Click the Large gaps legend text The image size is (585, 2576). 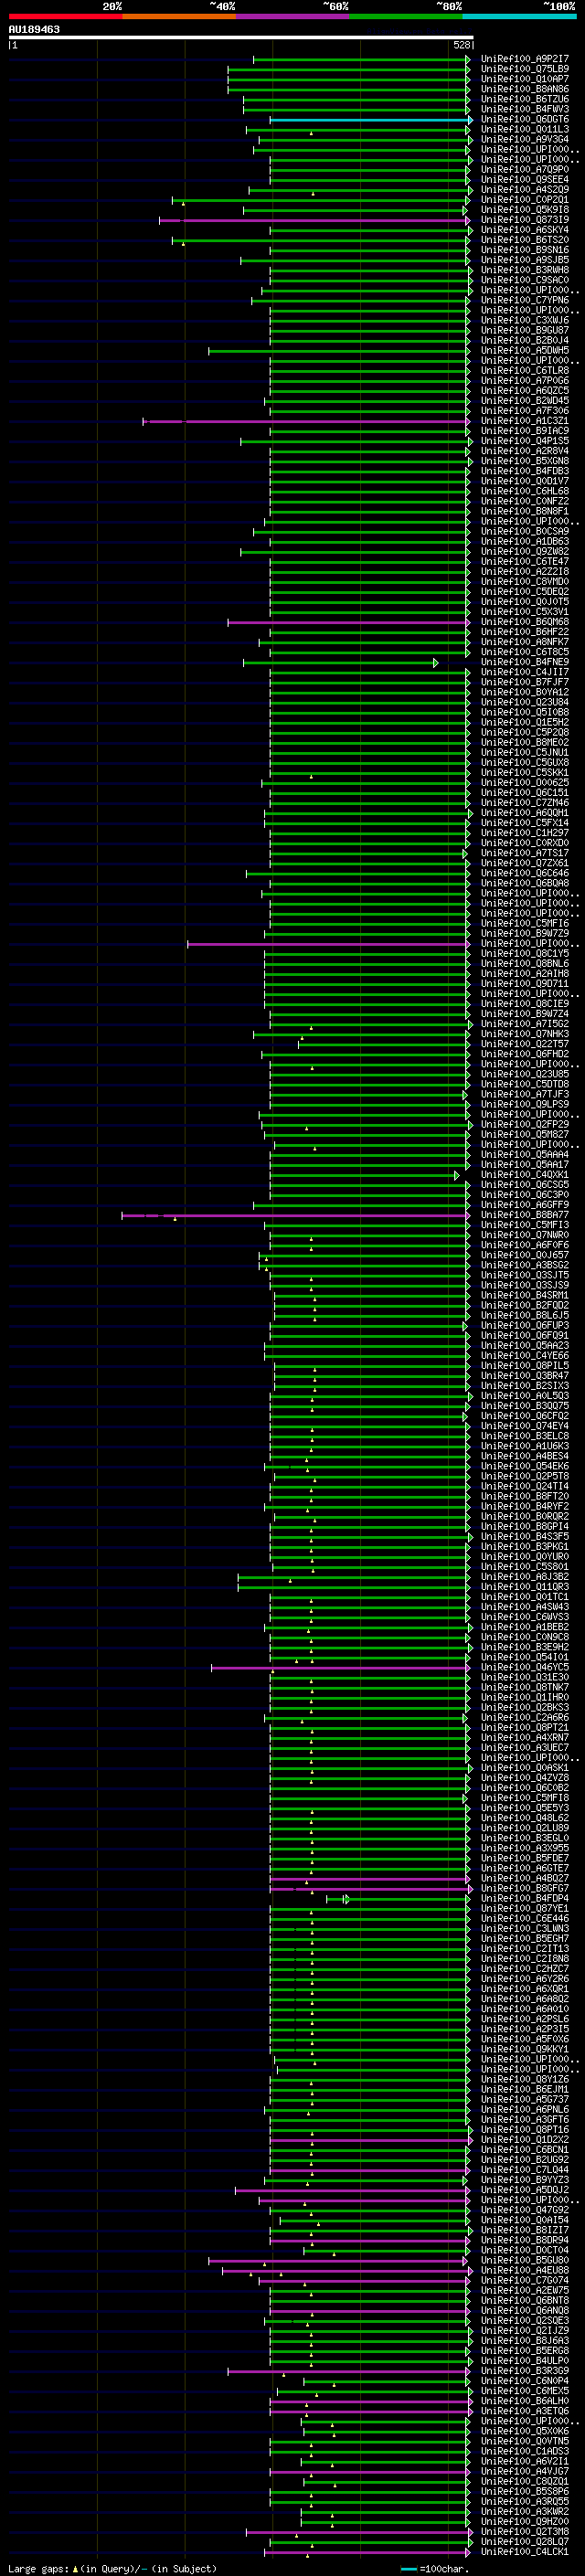[112, 2568]
